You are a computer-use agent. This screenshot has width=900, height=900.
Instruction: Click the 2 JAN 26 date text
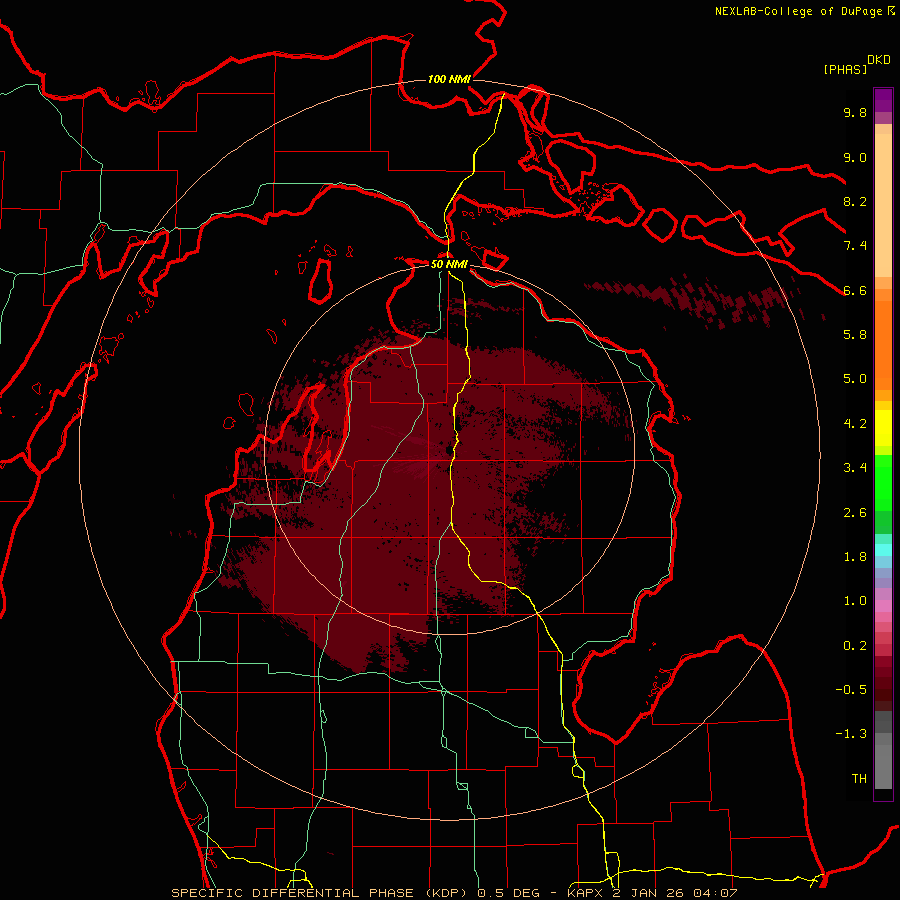(649, 893)
